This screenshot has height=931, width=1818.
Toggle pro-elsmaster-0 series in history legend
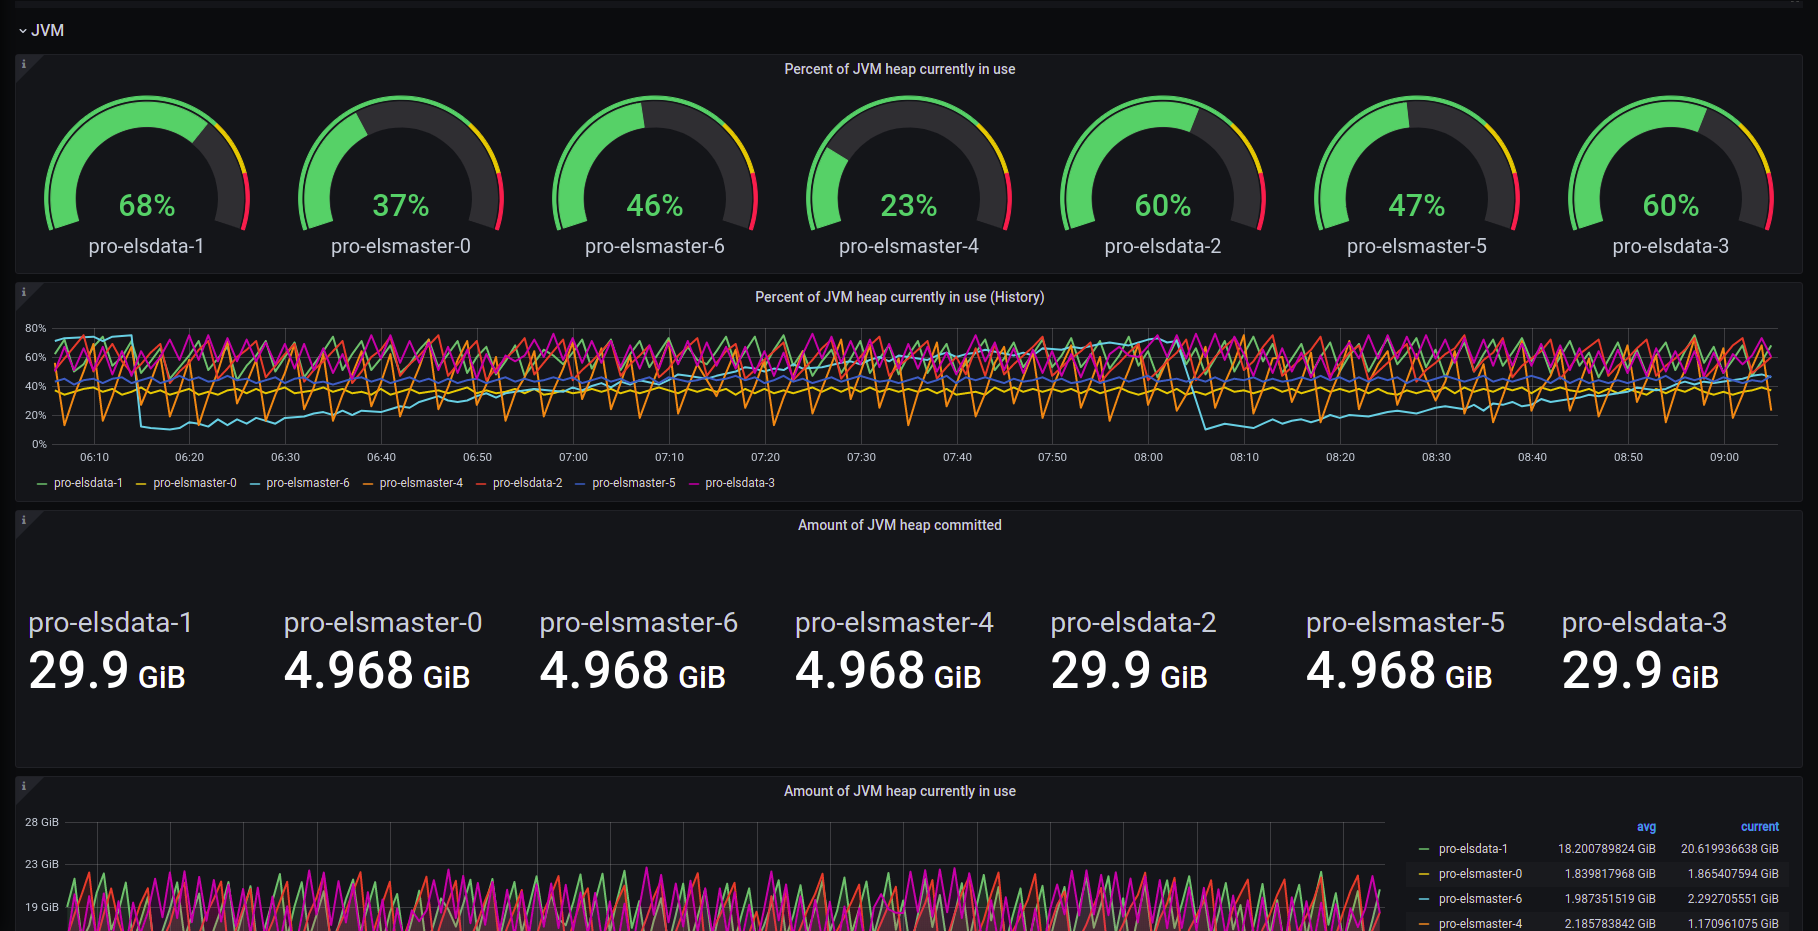[x=195, y=483]
